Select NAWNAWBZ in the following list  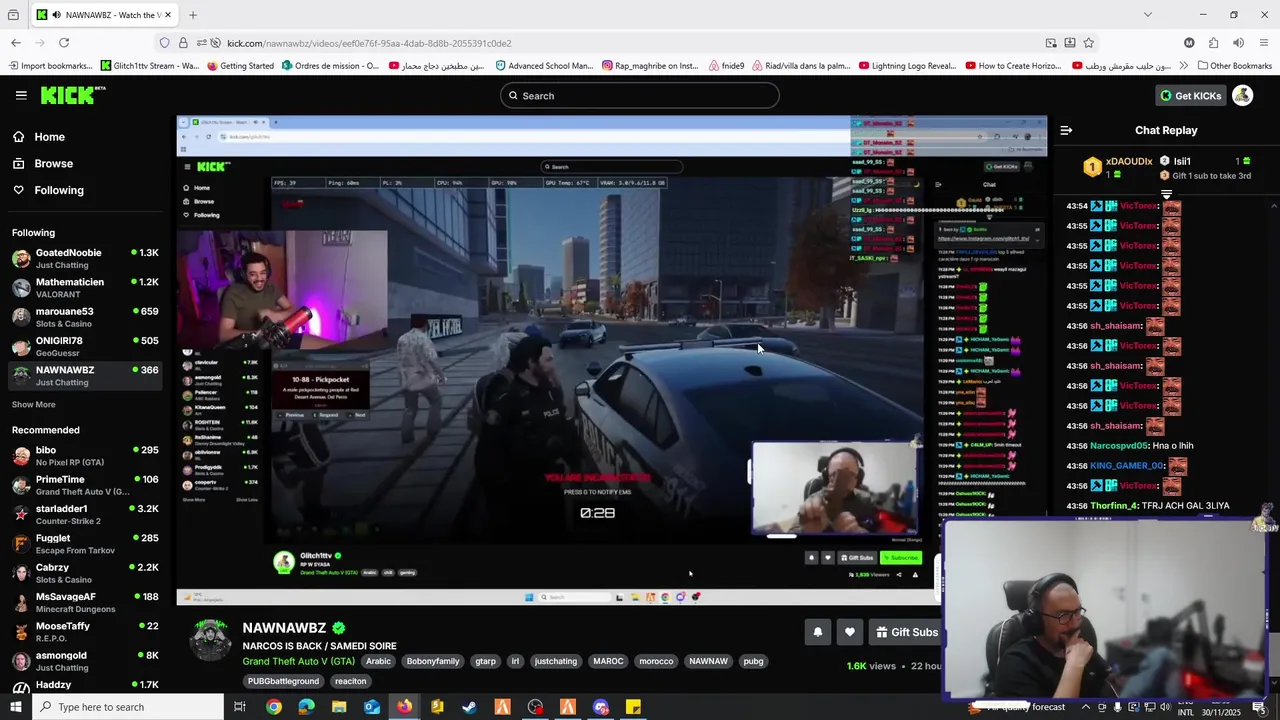click(85, 375)
